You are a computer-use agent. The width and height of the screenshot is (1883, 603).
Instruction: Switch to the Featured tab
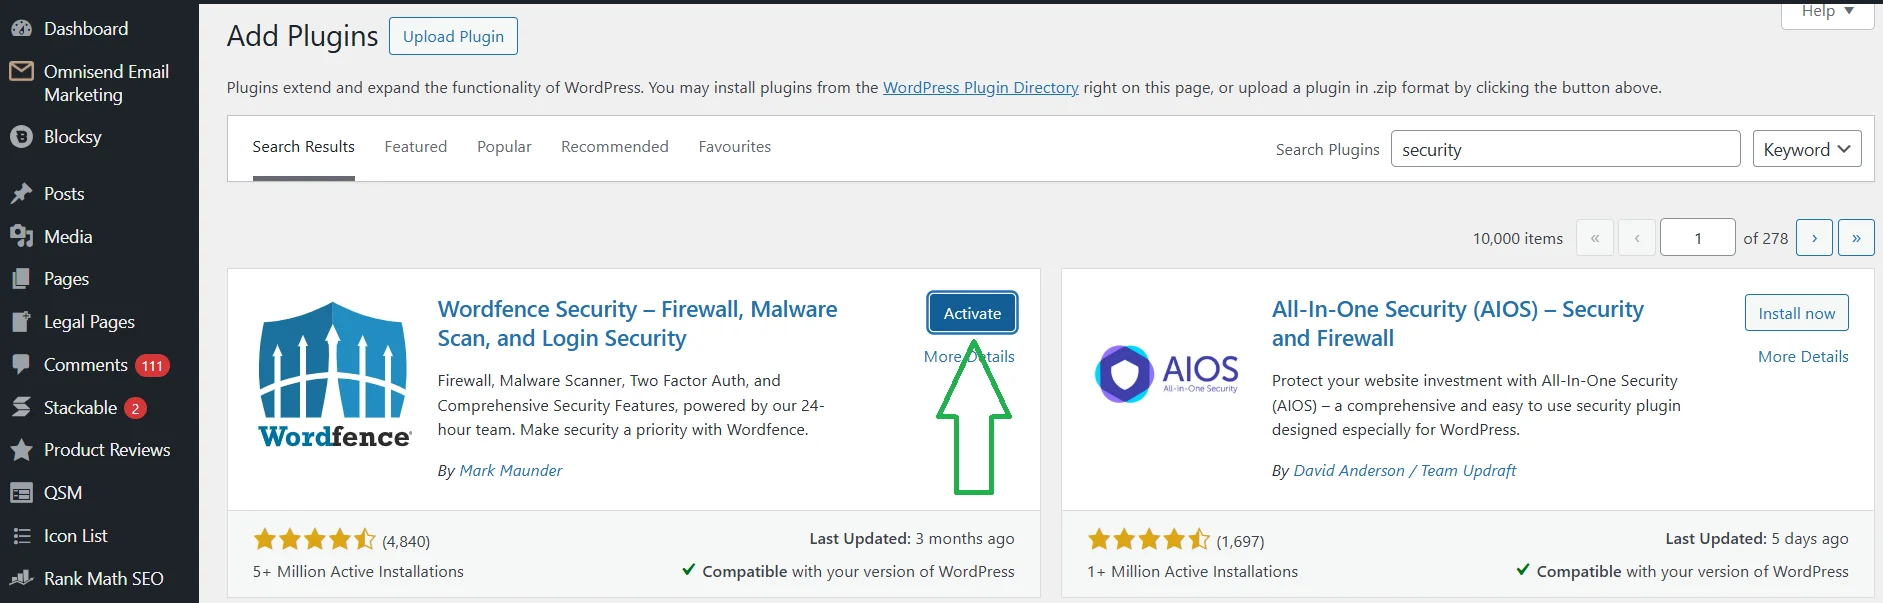point(416,147)
